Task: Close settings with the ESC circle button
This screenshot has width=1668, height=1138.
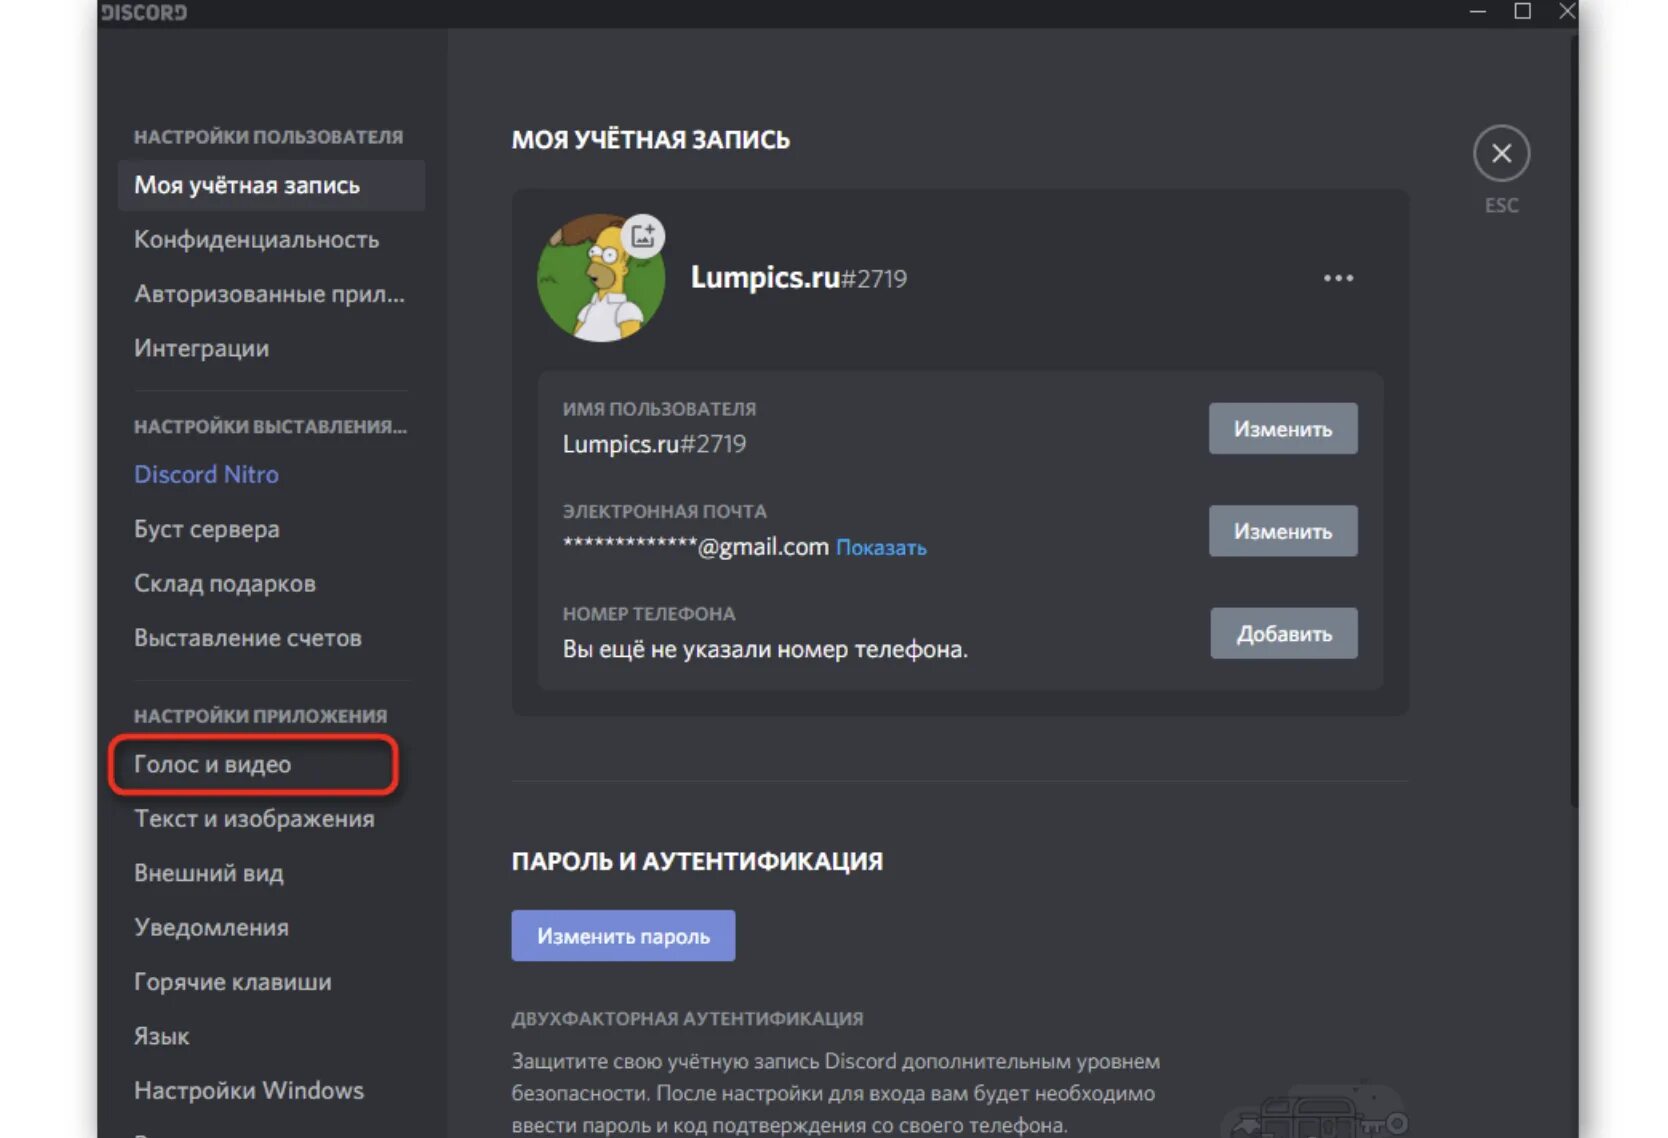Action: [1501, 153]
